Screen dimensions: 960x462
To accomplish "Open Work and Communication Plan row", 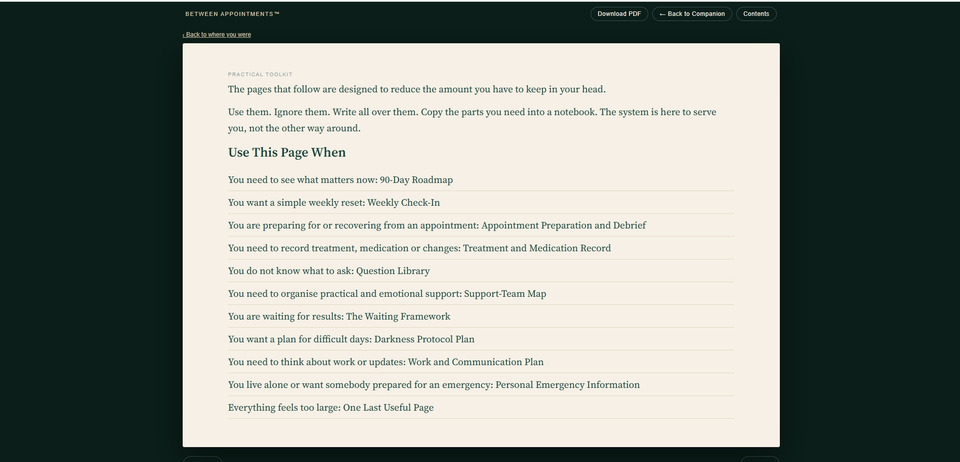I will [x=481, y=362].
